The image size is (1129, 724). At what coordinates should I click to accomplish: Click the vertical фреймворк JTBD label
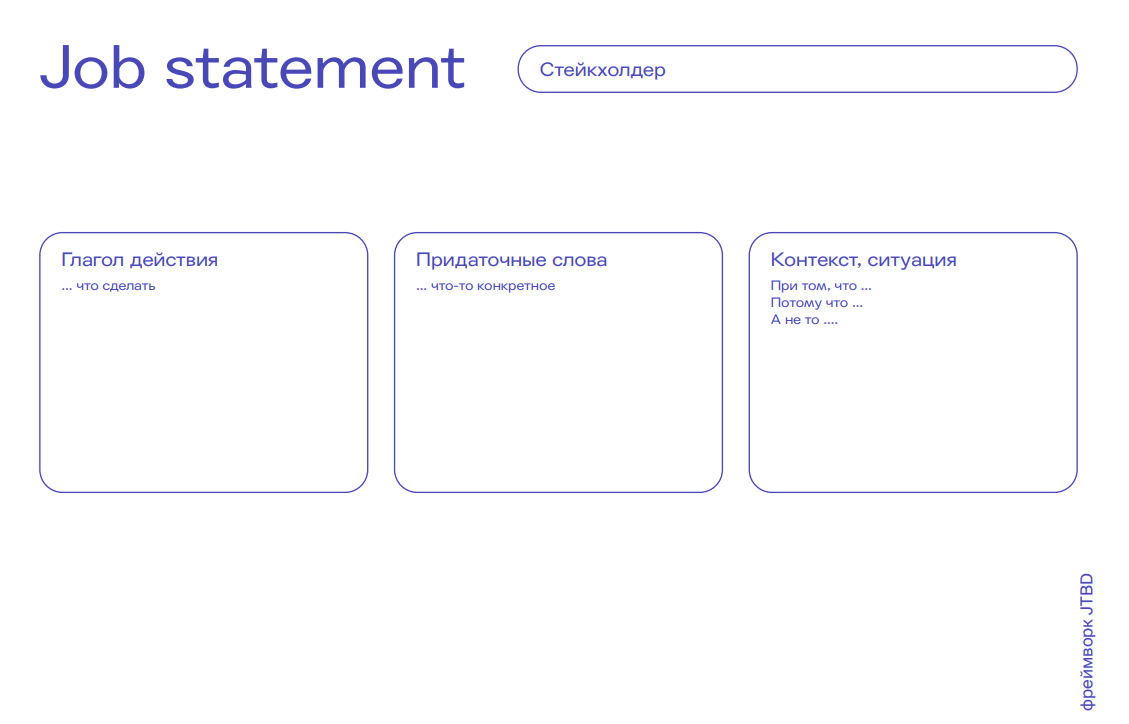pyautogui.click(x=1087, y=641)
